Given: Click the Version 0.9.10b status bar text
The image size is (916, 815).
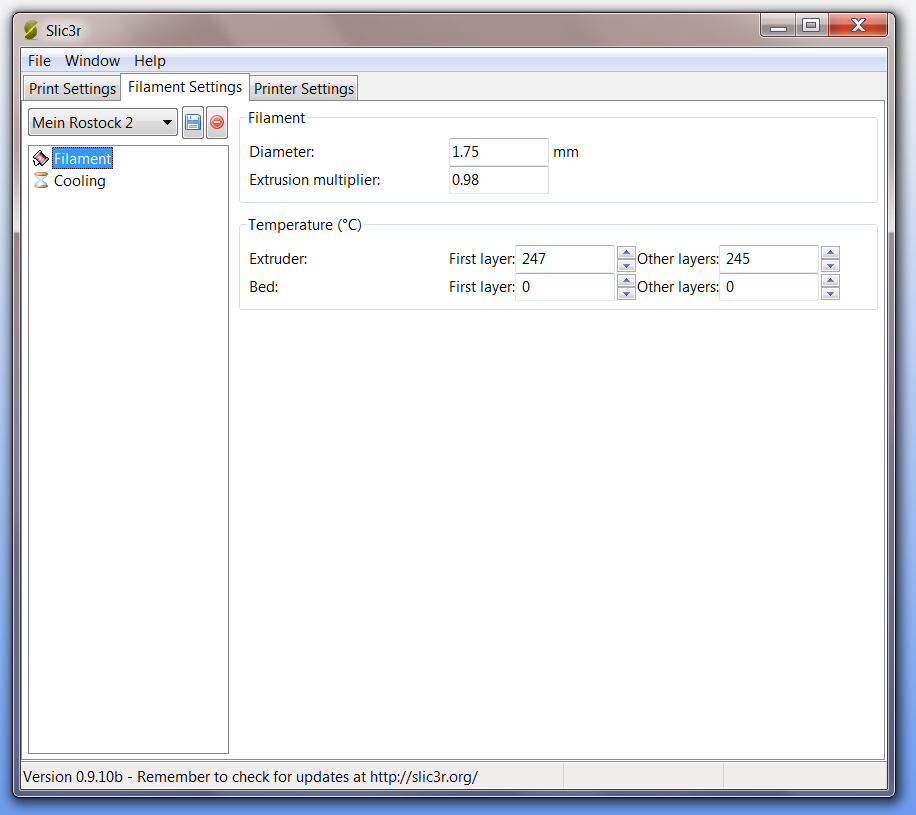Looking at the screenshot, I should (x=250, y=777).
